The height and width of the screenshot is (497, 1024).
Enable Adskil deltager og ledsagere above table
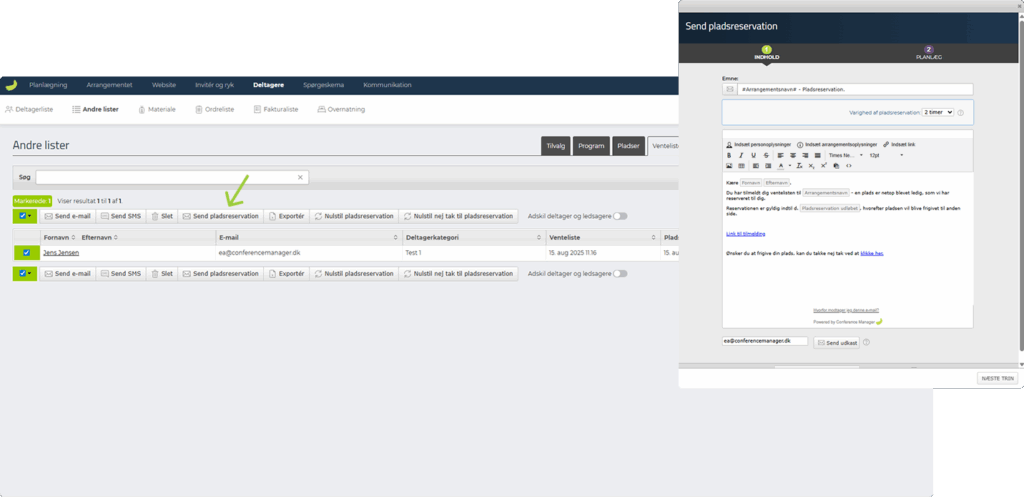(620, 216)
